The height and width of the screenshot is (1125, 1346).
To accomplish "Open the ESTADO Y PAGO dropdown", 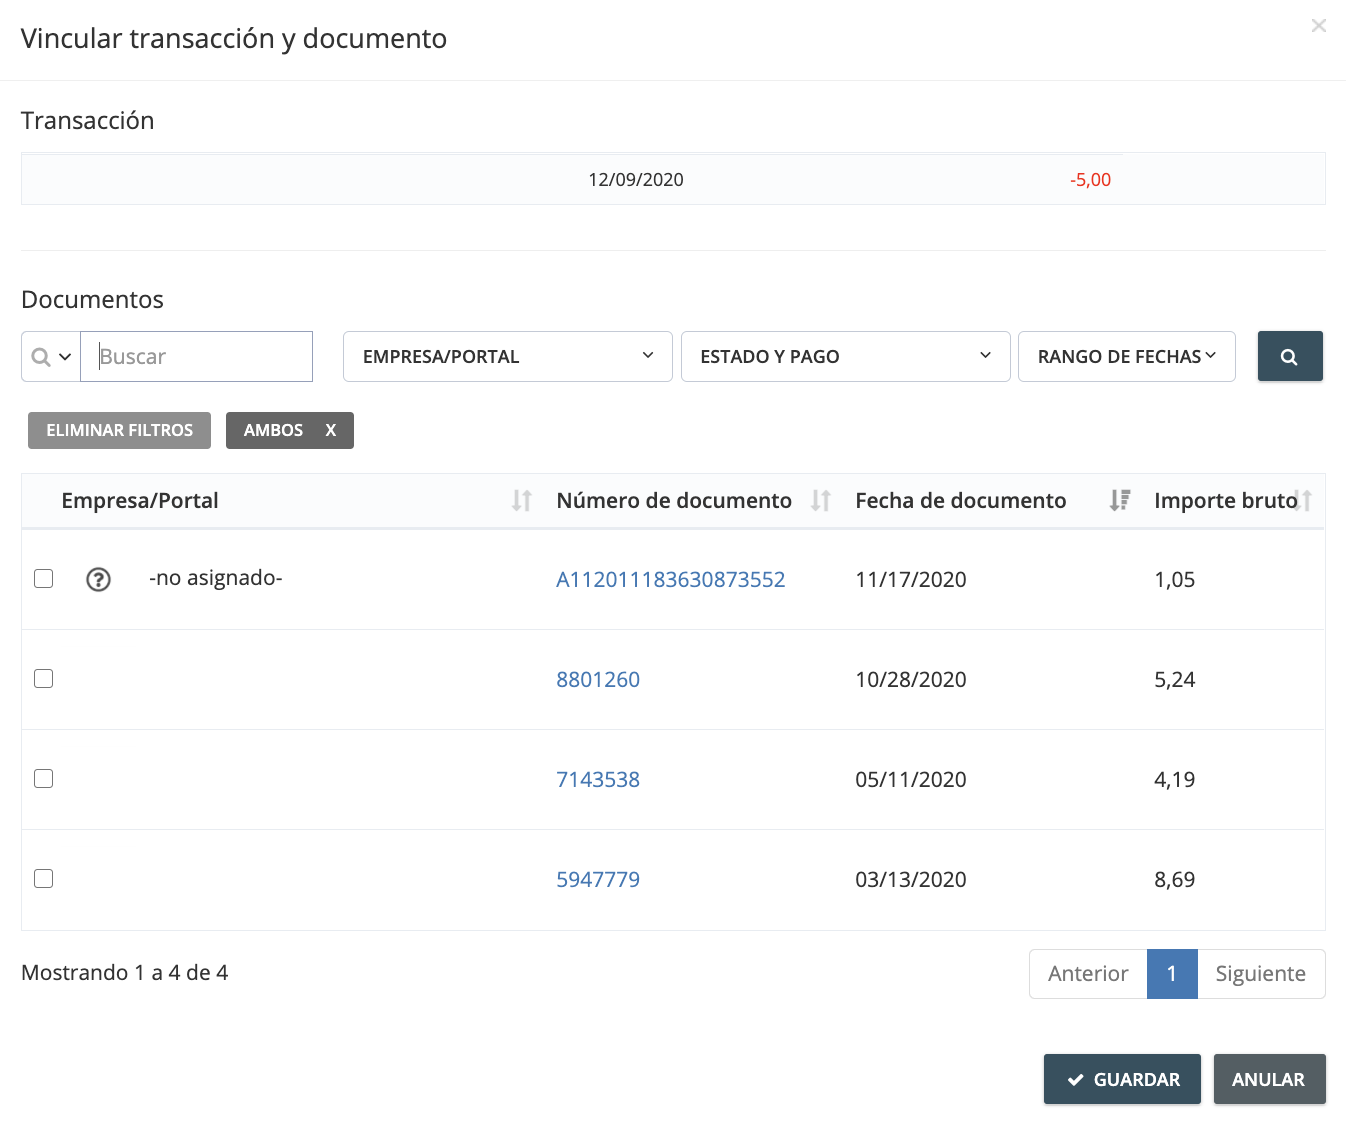I will point(845,356).
